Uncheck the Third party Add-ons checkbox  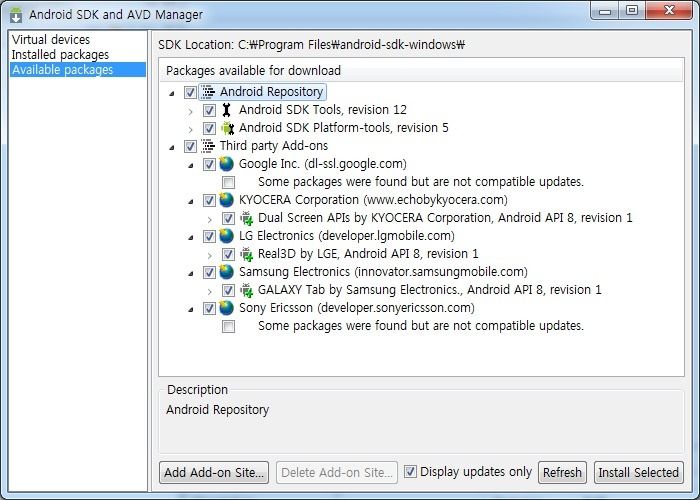click(190, 146)
